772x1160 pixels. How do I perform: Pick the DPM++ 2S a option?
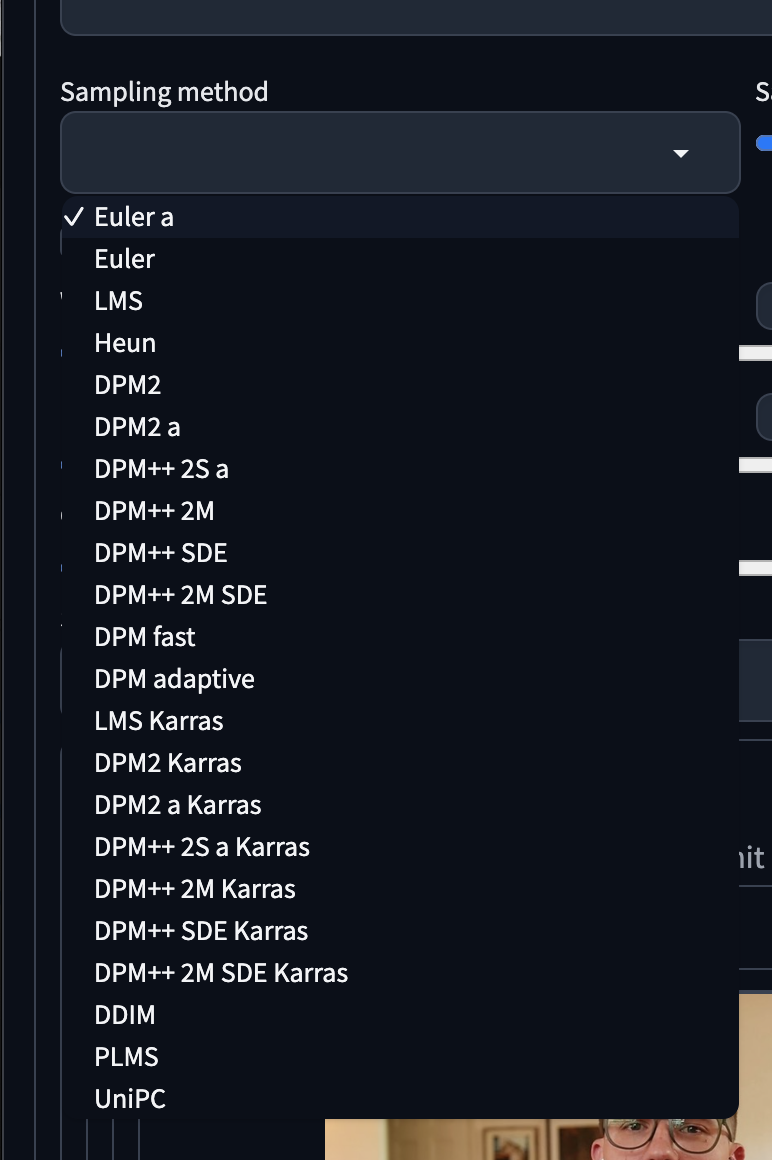point(161,468)
